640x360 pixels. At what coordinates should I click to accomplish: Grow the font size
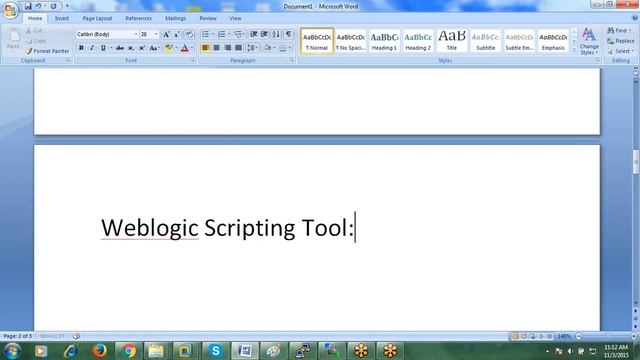click(x=166, y=35)
